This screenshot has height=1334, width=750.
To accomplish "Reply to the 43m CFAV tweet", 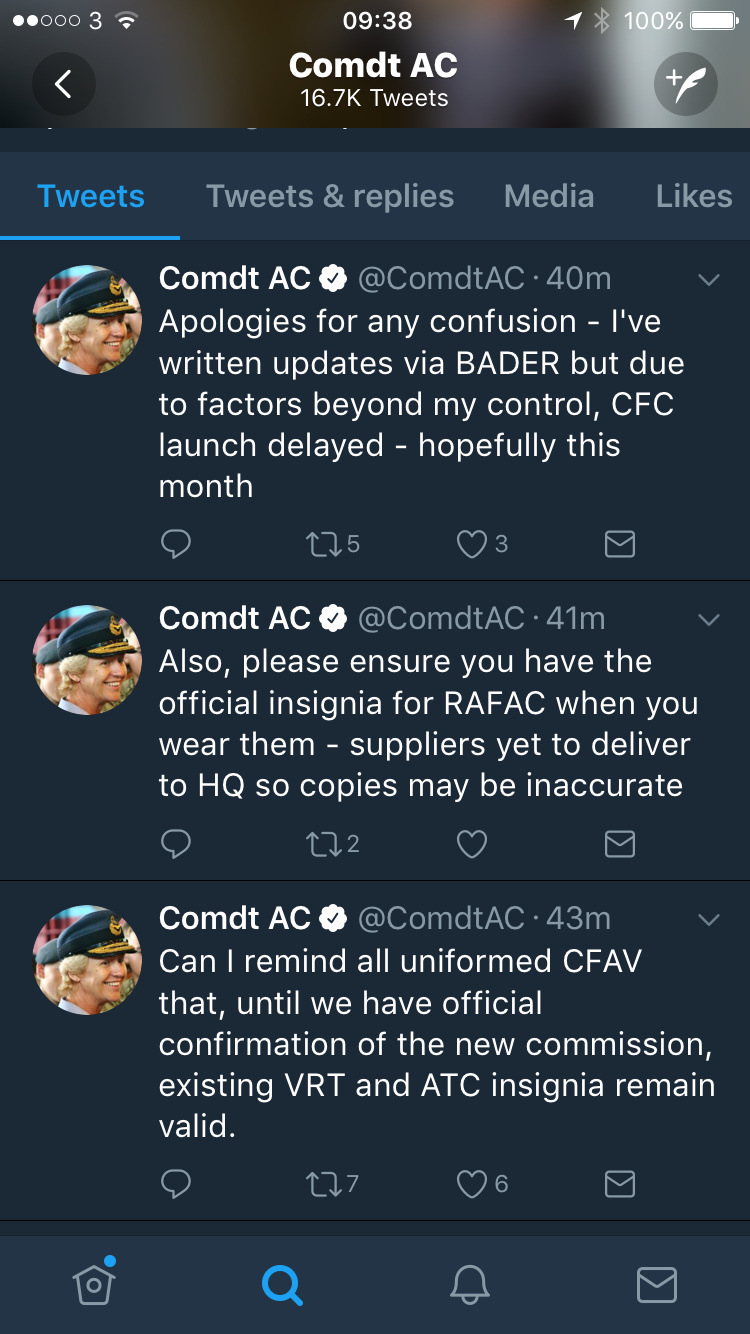I will [x=176, y=1184].
